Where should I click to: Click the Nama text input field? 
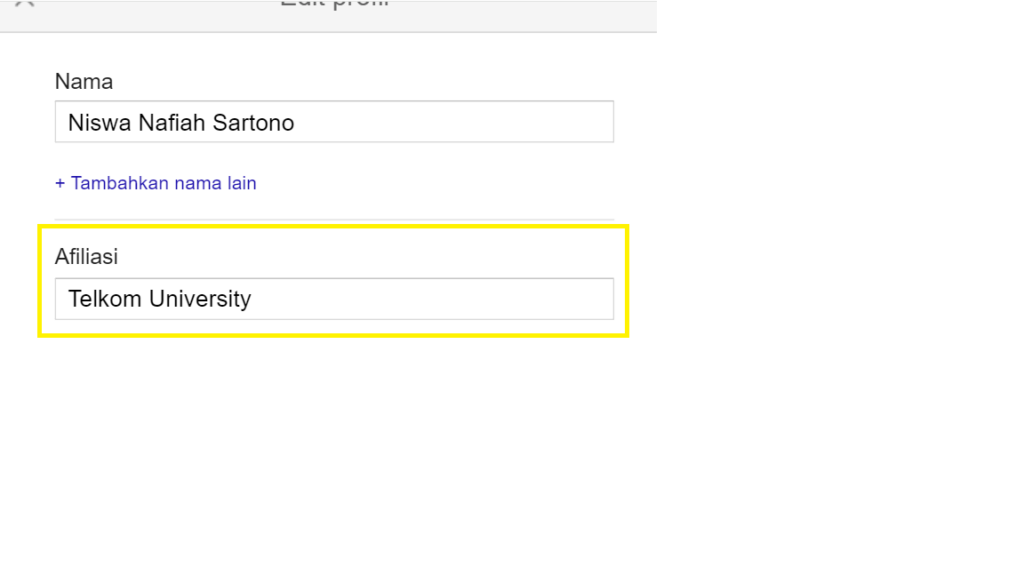click(333, 122)
